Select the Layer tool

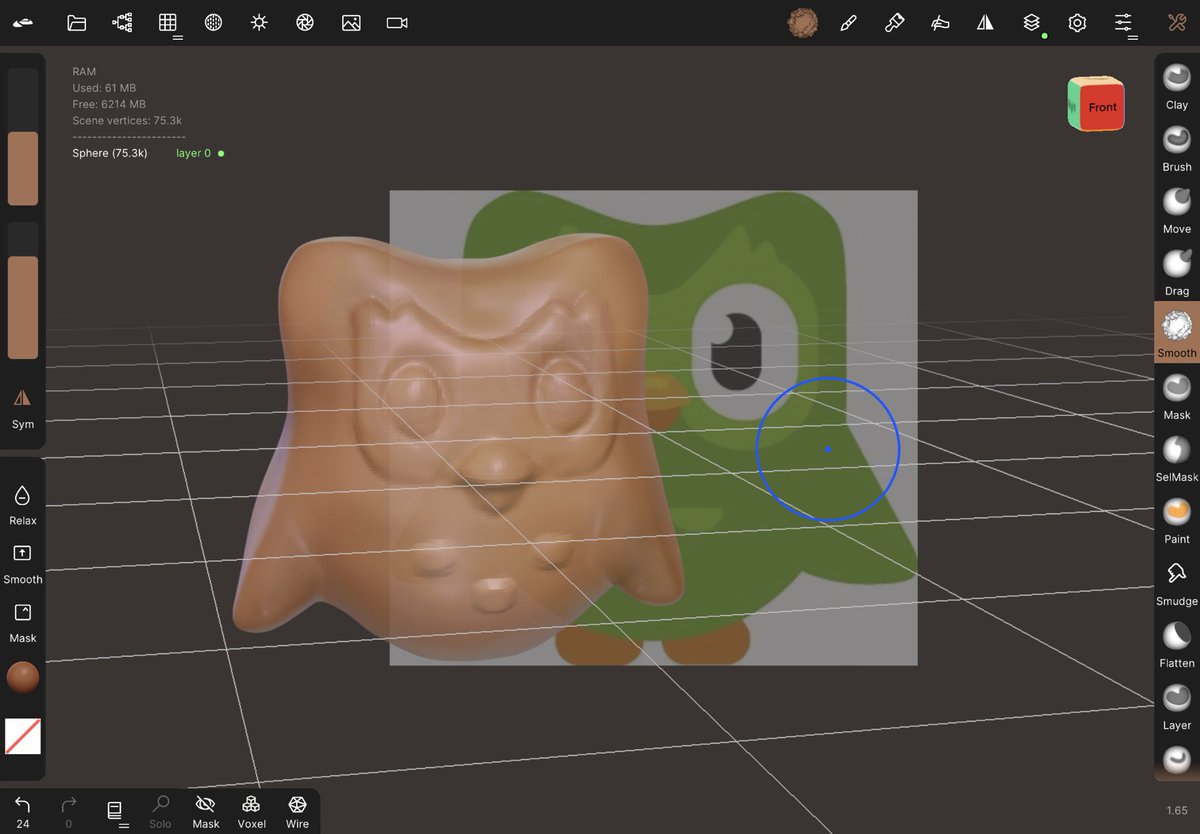click(1177, 707)
